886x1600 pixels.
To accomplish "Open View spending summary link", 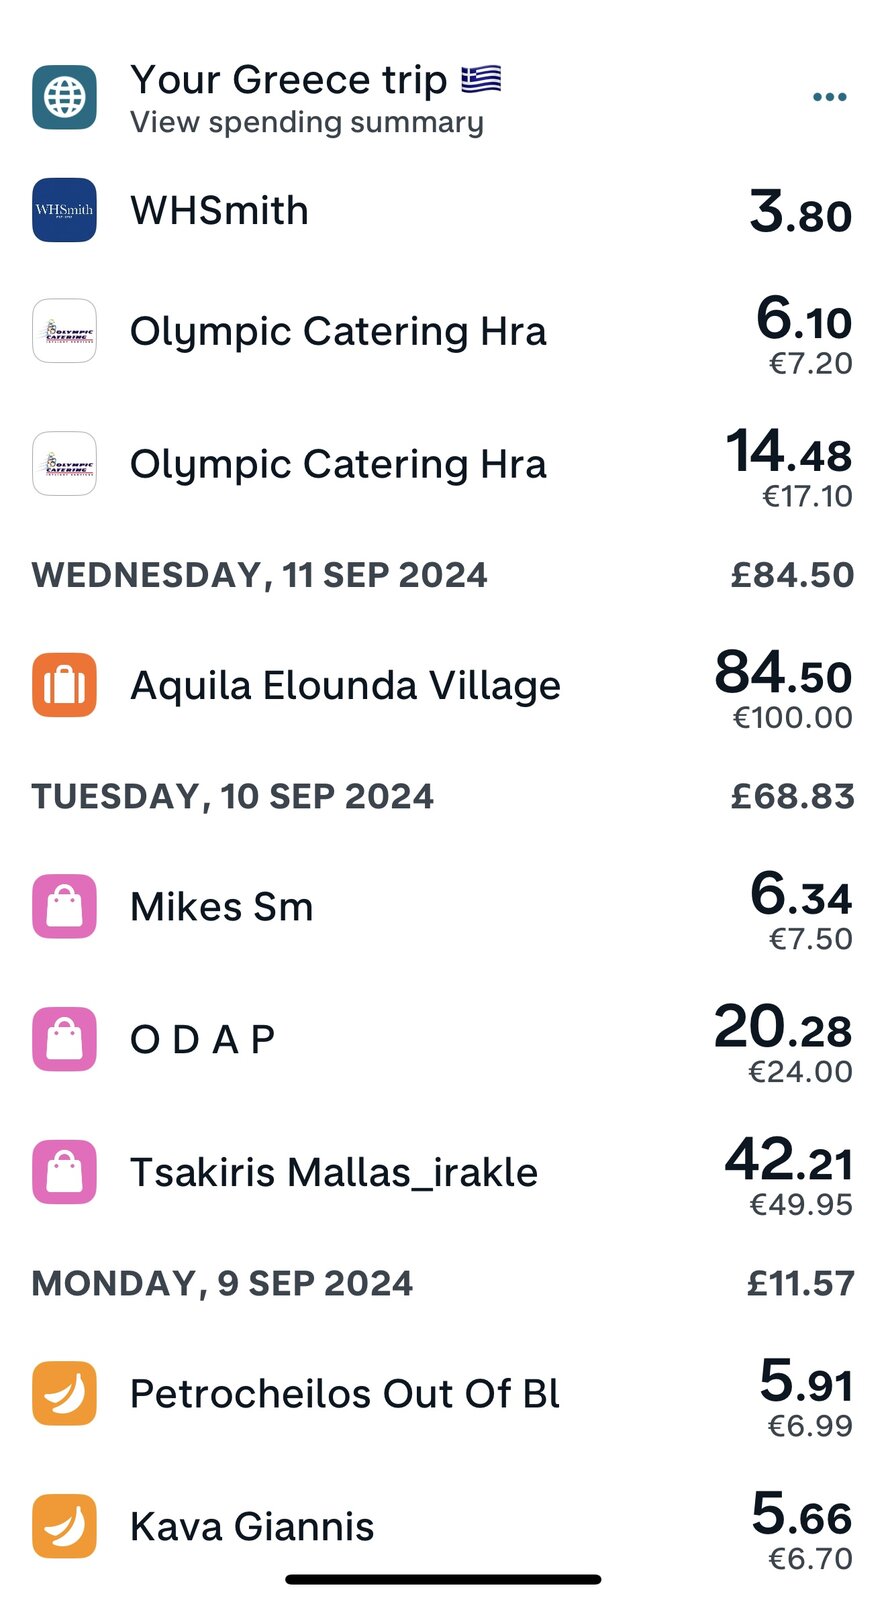I will point(307,123).
